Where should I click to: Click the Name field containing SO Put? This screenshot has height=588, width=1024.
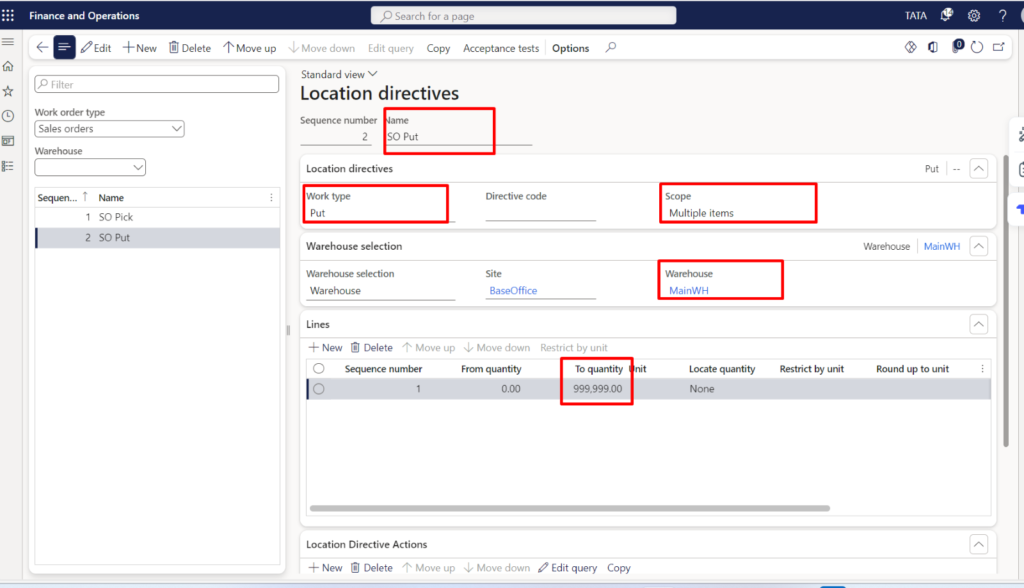(x=458, y=137)
